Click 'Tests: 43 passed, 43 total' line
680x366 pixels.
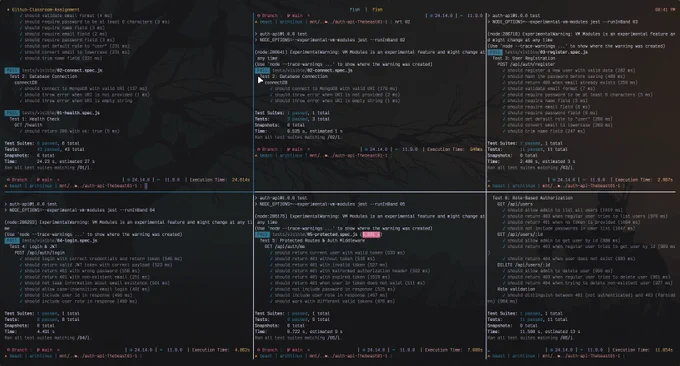click(x=45, y=149)
